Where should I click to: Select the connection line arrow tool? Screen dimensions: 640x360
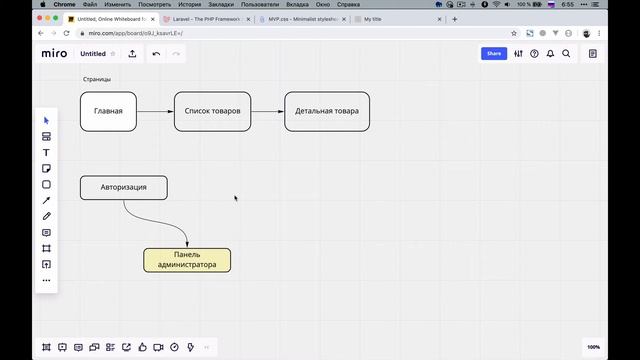point(46,200)
